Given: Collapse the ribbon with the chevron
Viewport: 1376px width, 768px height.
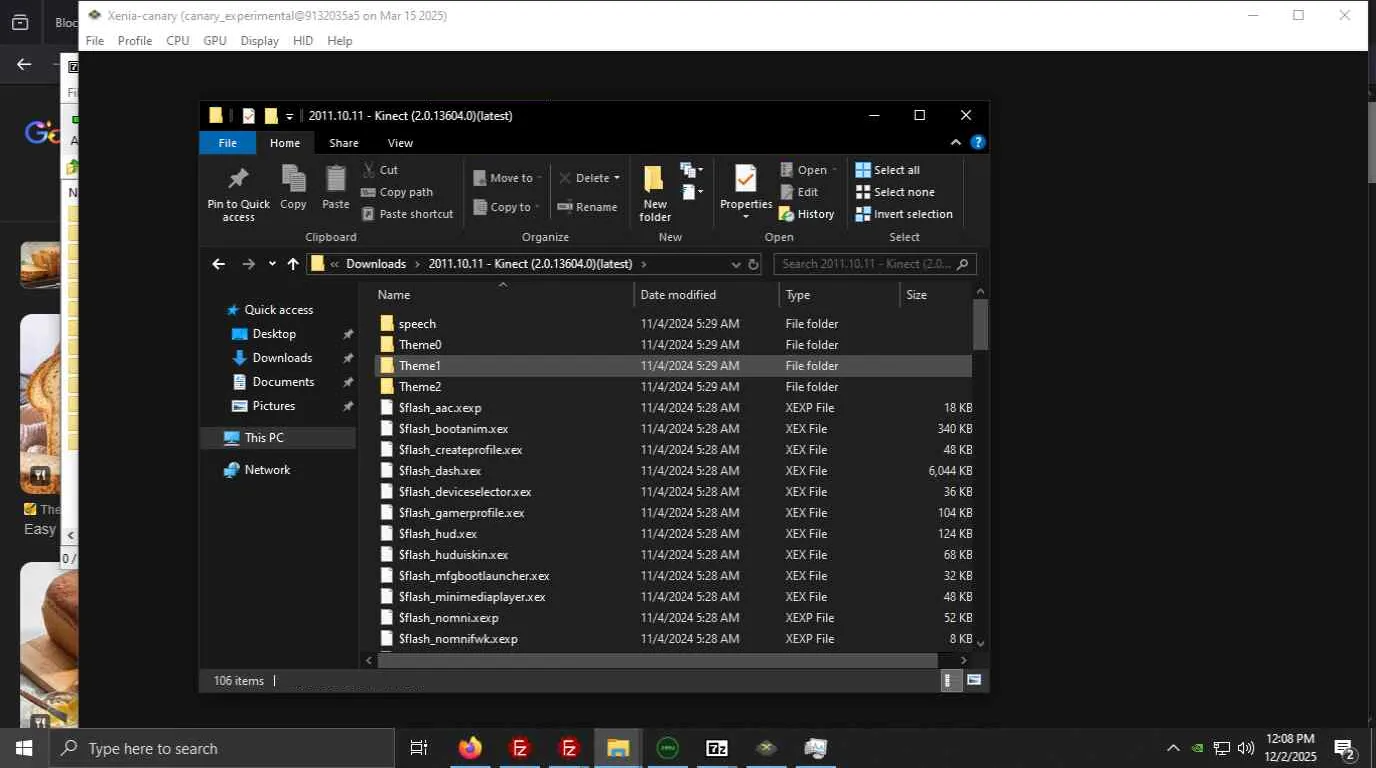Looking at the screenshot, I should (x=956, y=142).
